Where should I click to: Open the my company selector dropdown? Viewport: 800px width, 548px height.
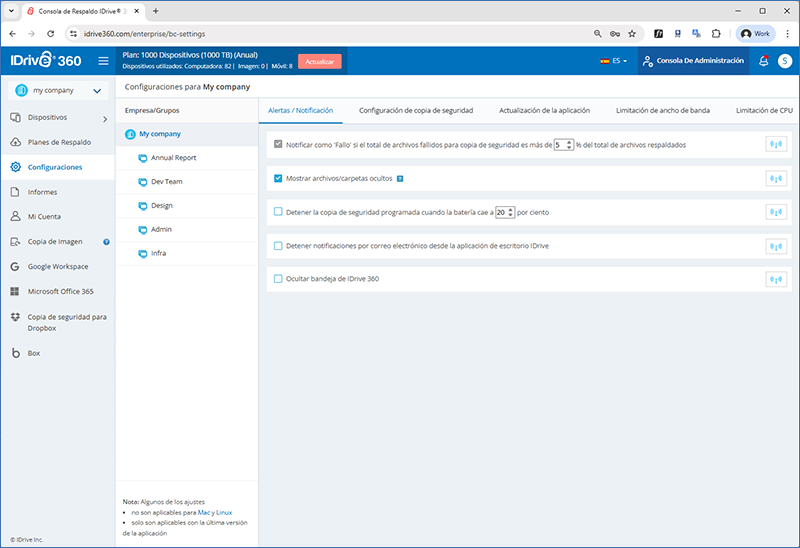57,91
